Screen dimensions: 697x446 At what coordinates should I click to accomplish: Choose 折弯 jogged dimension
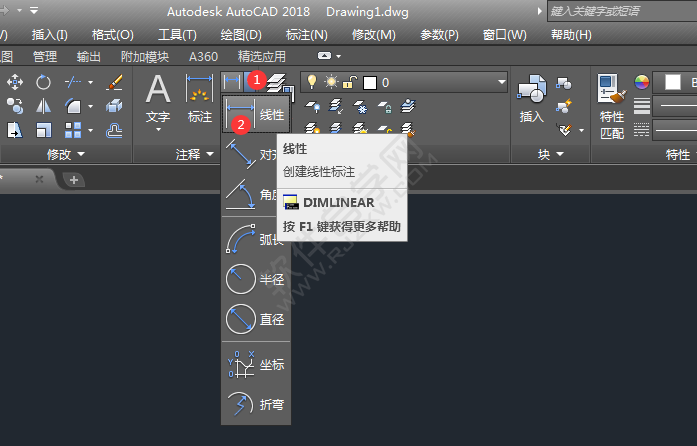point(256,404)
